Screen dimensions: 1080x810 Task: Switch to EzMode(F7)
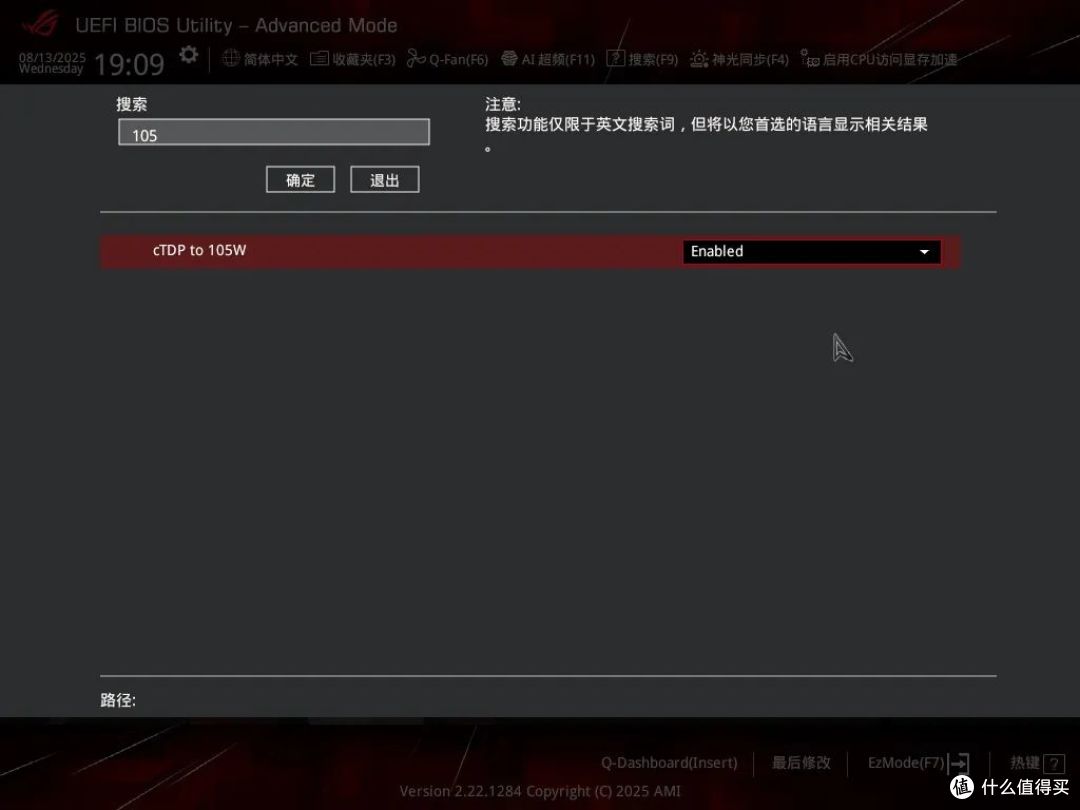[x=918, y=763]
